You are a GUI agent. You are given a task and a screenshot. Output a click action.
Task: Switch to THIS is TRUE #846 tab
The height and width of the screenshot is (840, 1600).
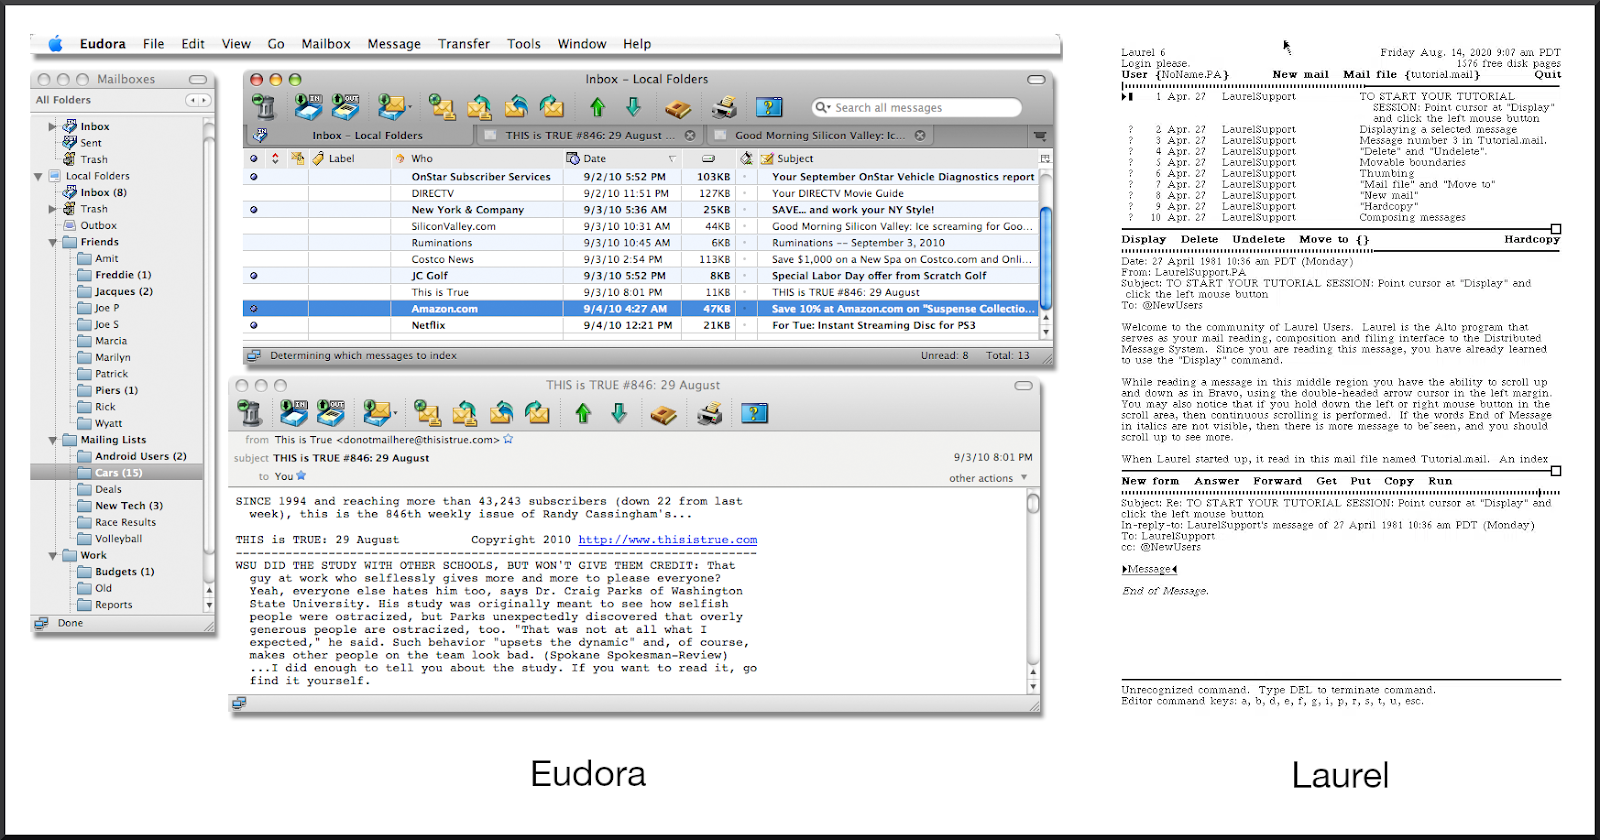(590, 135)
